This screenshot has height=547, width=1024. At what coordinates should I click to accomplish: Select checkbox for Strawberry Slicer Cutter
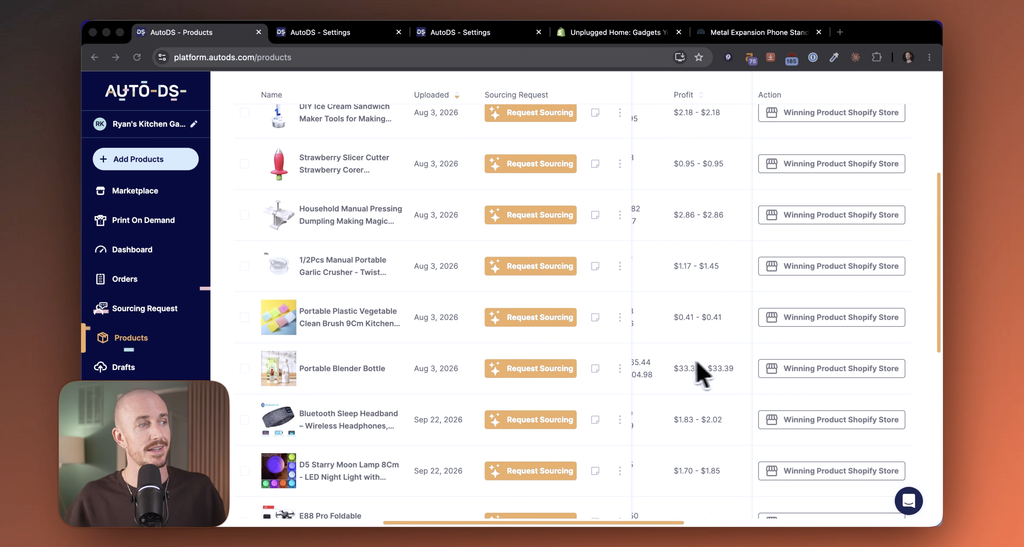click(x=244, y=164)
